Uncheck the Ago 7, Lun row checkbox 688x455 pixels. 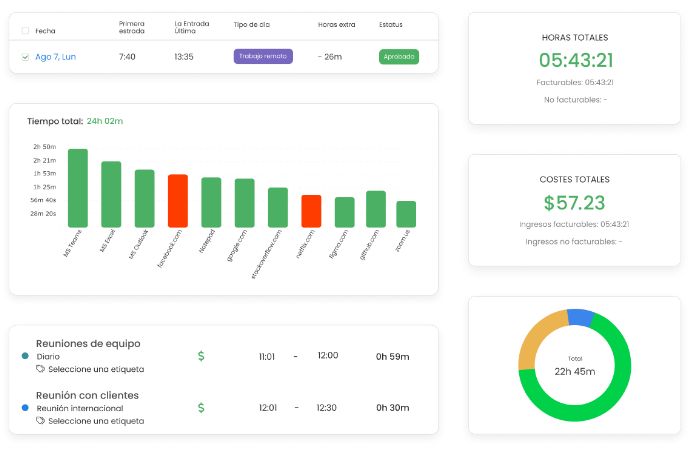click(25, 57)
